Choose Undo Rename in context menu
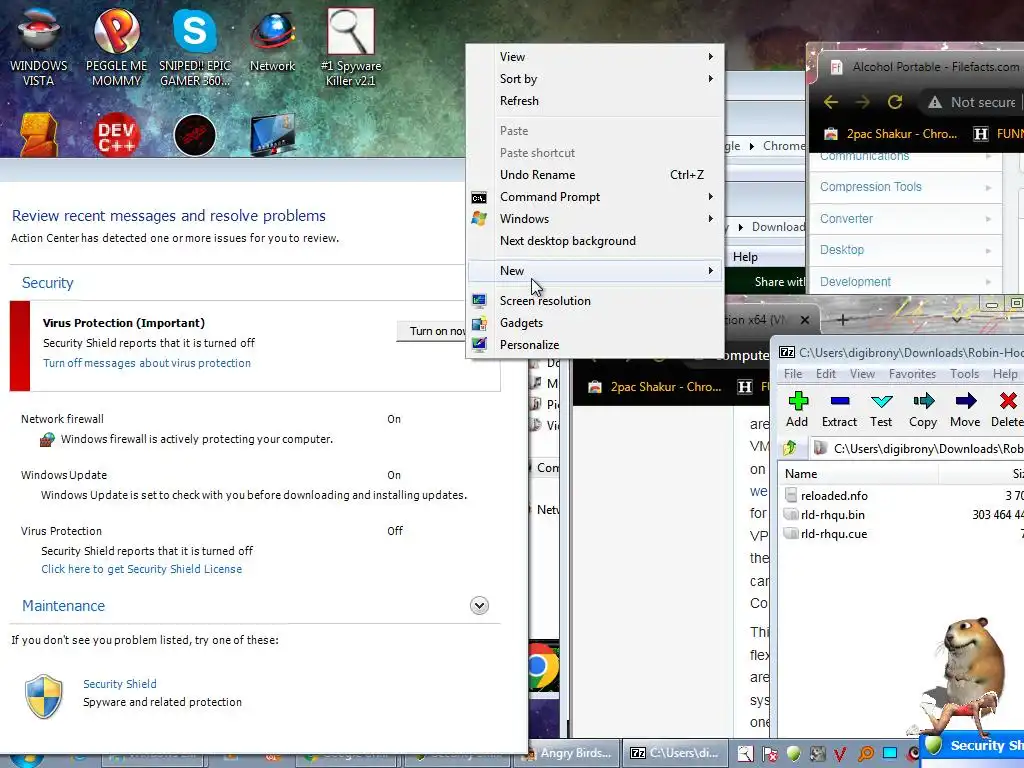 point(595,174)
